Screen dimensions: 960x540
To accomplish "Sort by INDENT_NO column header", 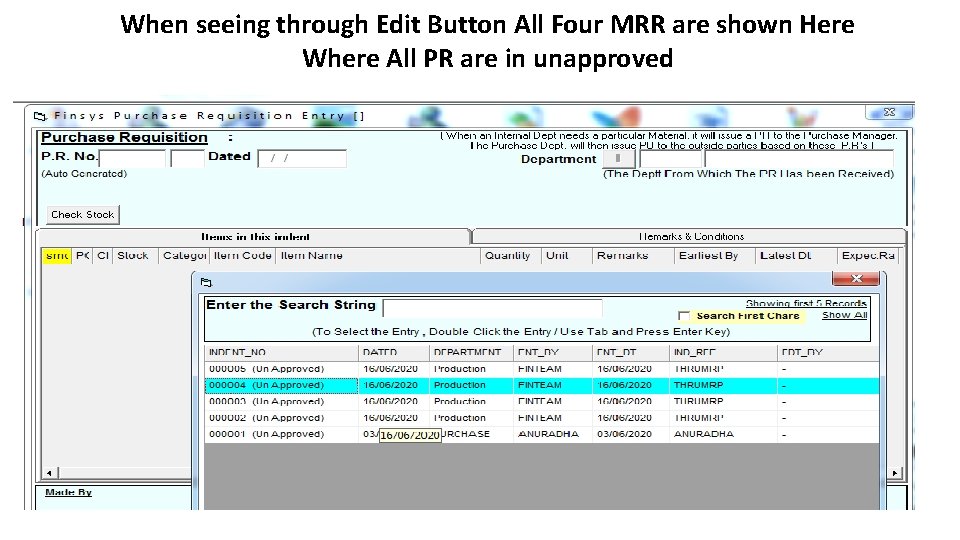I will click(x=282, y=353).
